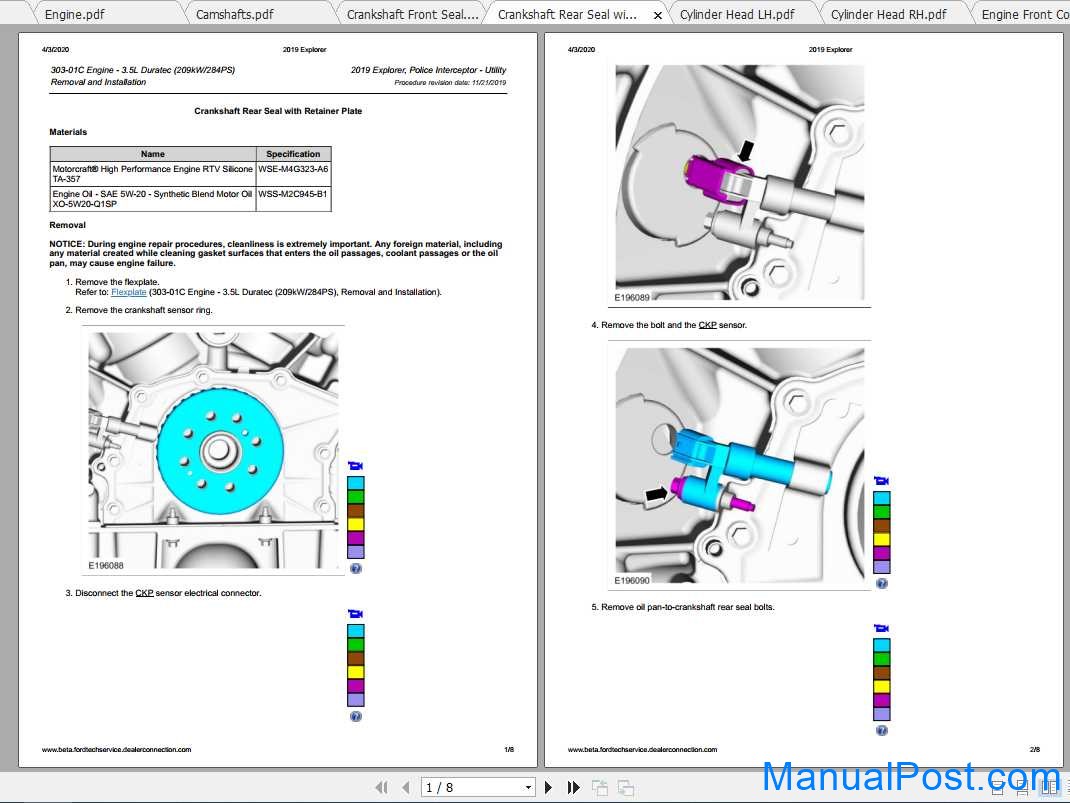Click the 'Removal' heading
The height and width of the screenshot is (803, 1070).
pyautogui.click(x=68, y=225)
